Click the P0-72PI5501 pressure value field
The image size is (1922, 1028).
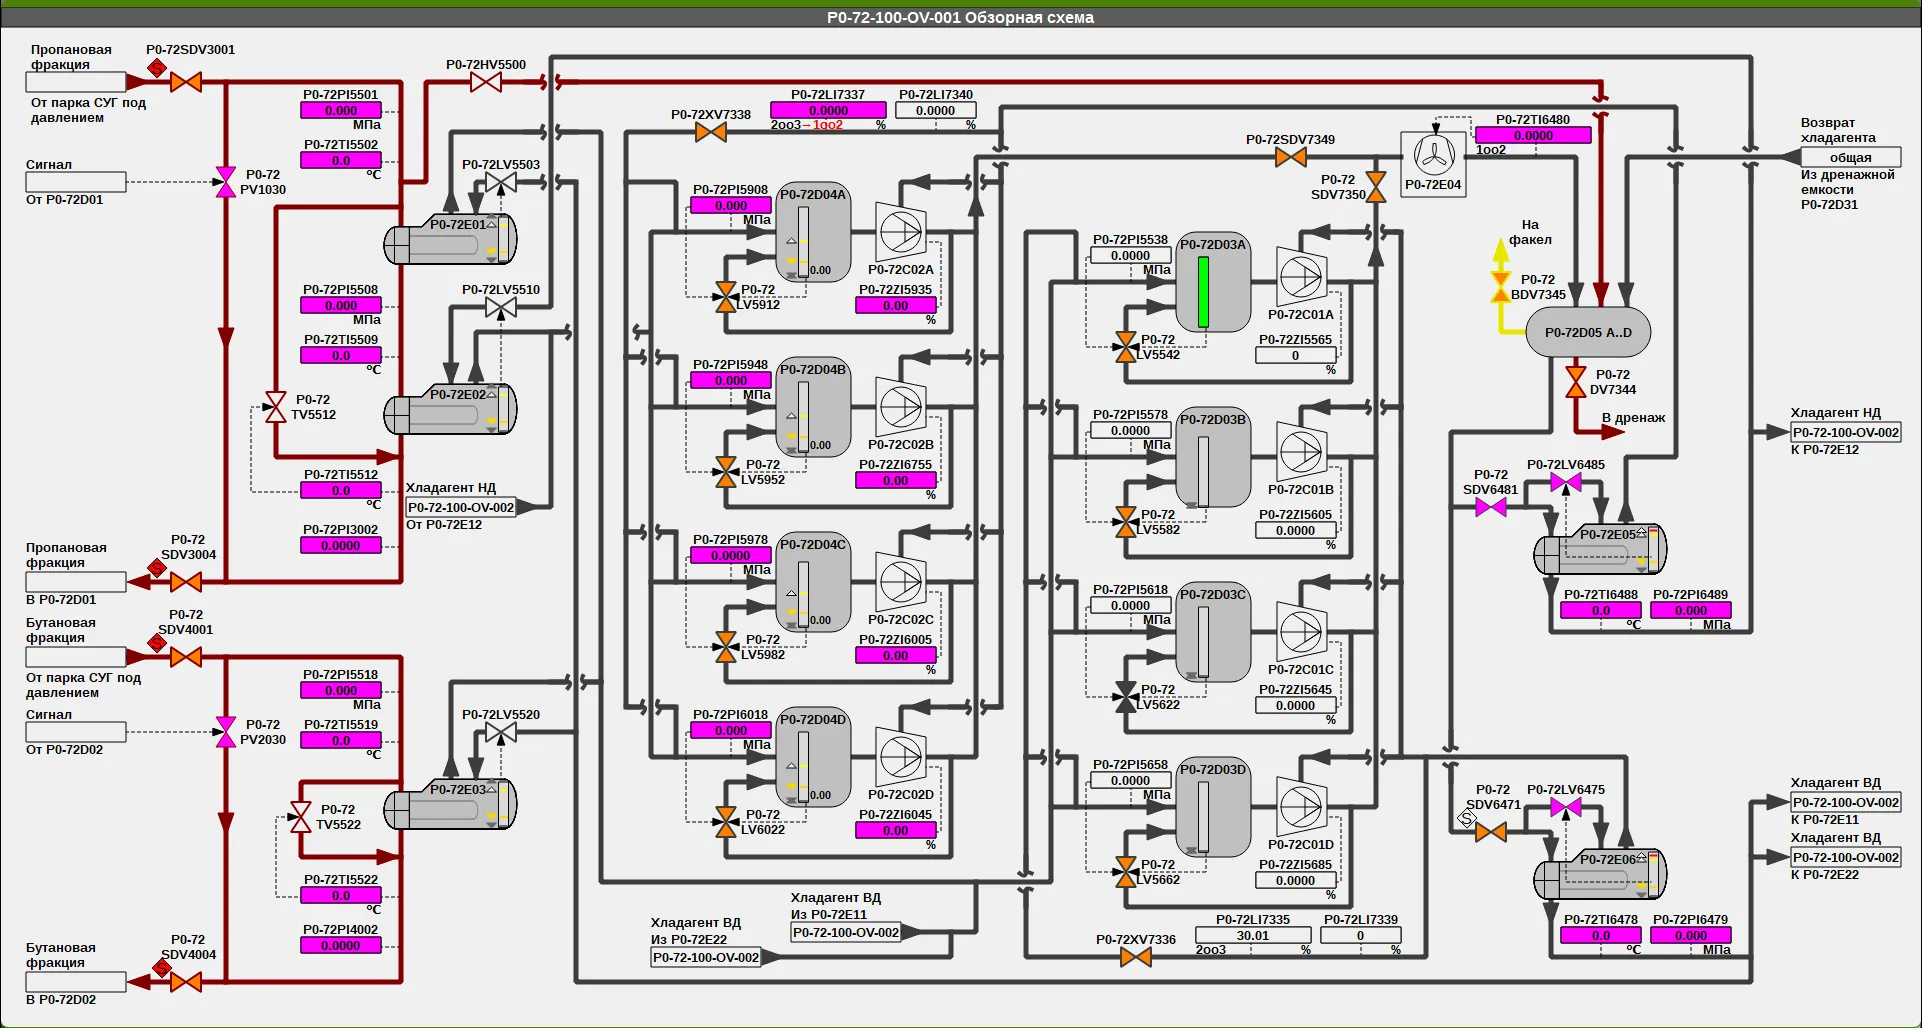pos(341,110)
